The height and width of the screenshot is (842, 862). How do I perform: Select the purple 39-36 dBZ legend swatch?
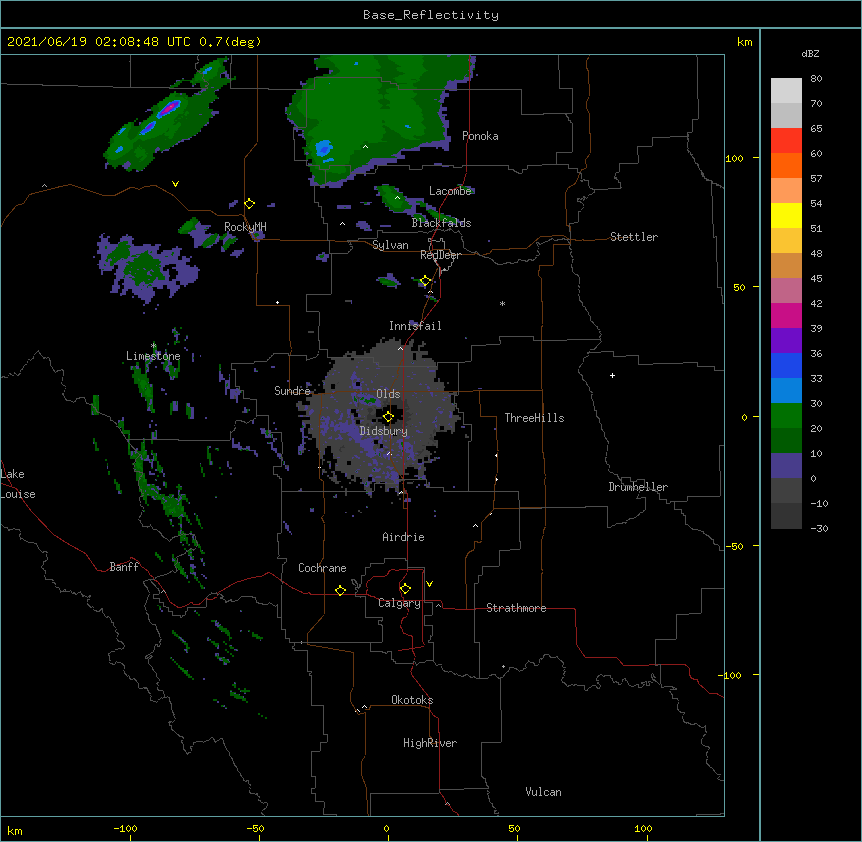pos(786,341)
